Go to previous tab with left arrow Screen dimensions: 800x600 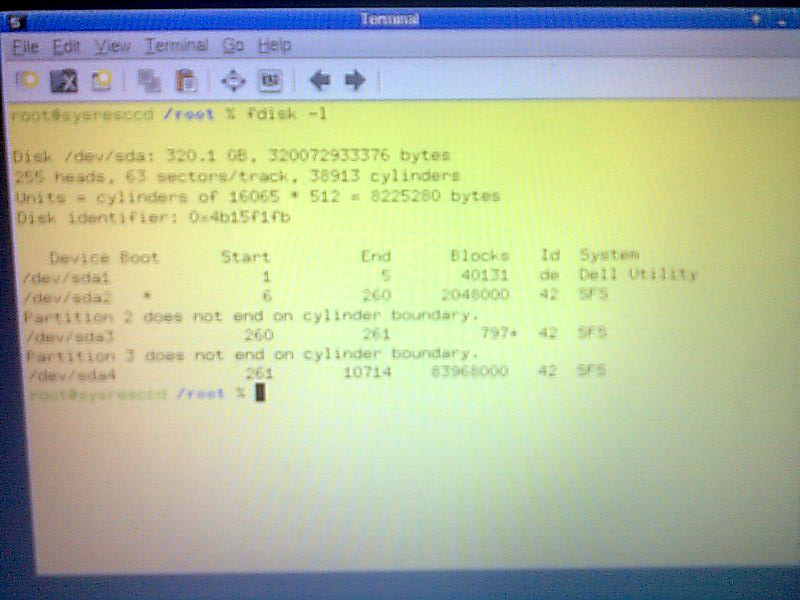point(319,80)
